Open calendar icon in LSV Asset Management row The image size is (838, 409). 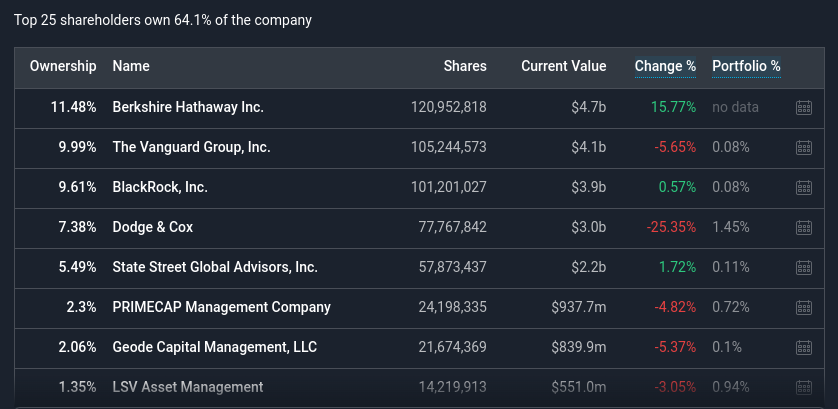point(804,387)
